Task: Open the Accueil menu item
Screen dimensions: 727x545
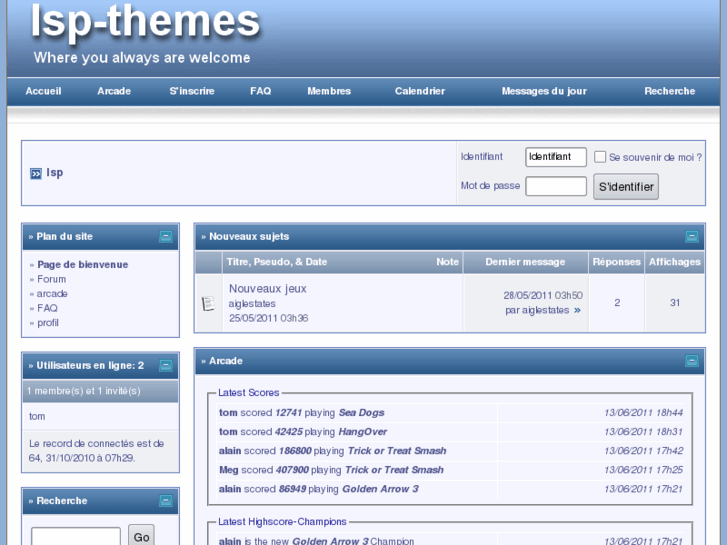Action: click(x=43, y=91)
